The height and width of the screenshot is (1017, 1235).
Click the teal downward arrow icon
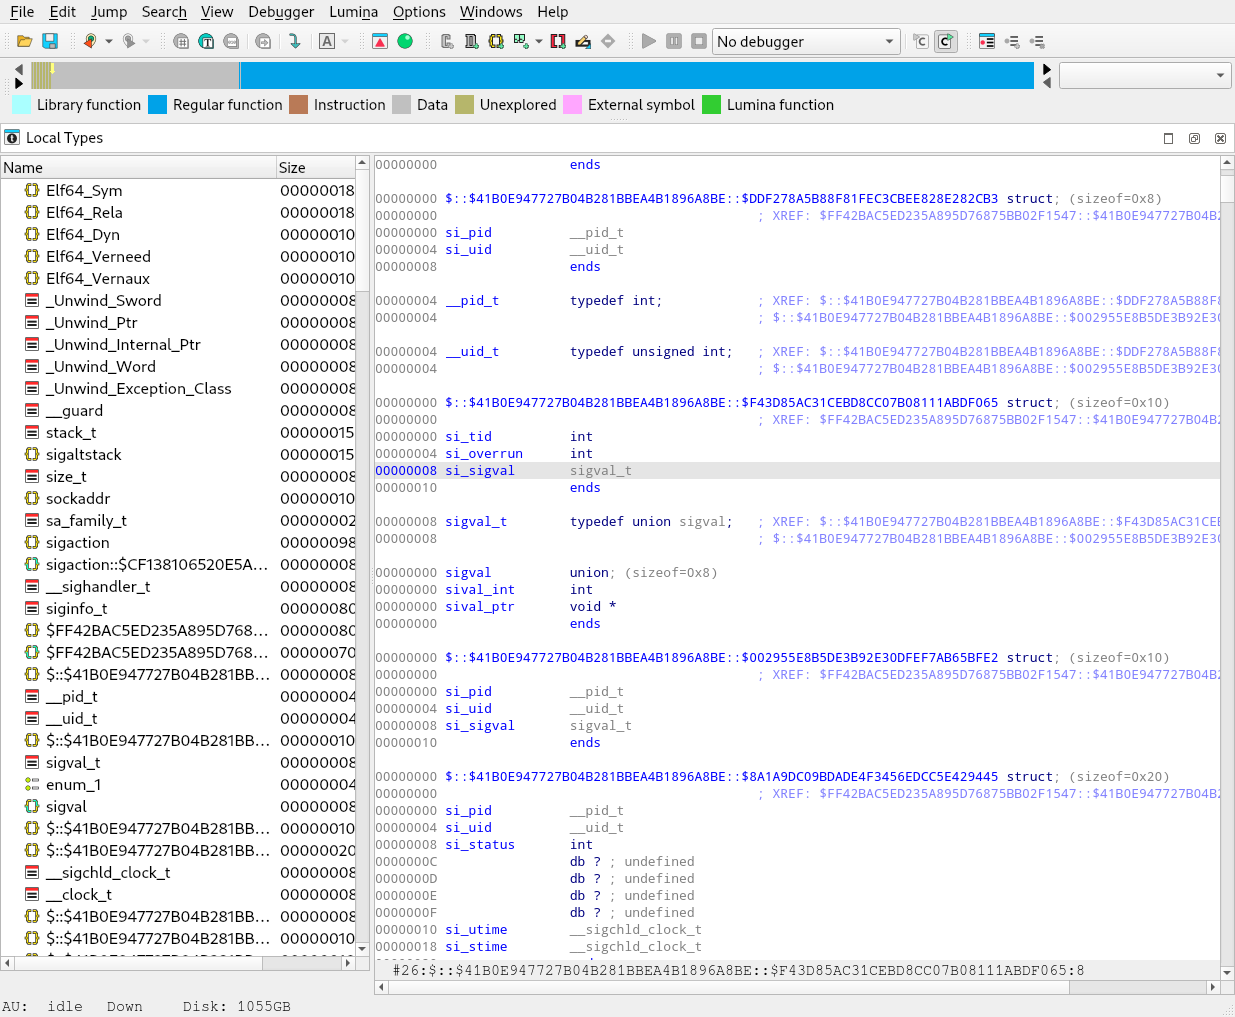click(x=294, y=41)
